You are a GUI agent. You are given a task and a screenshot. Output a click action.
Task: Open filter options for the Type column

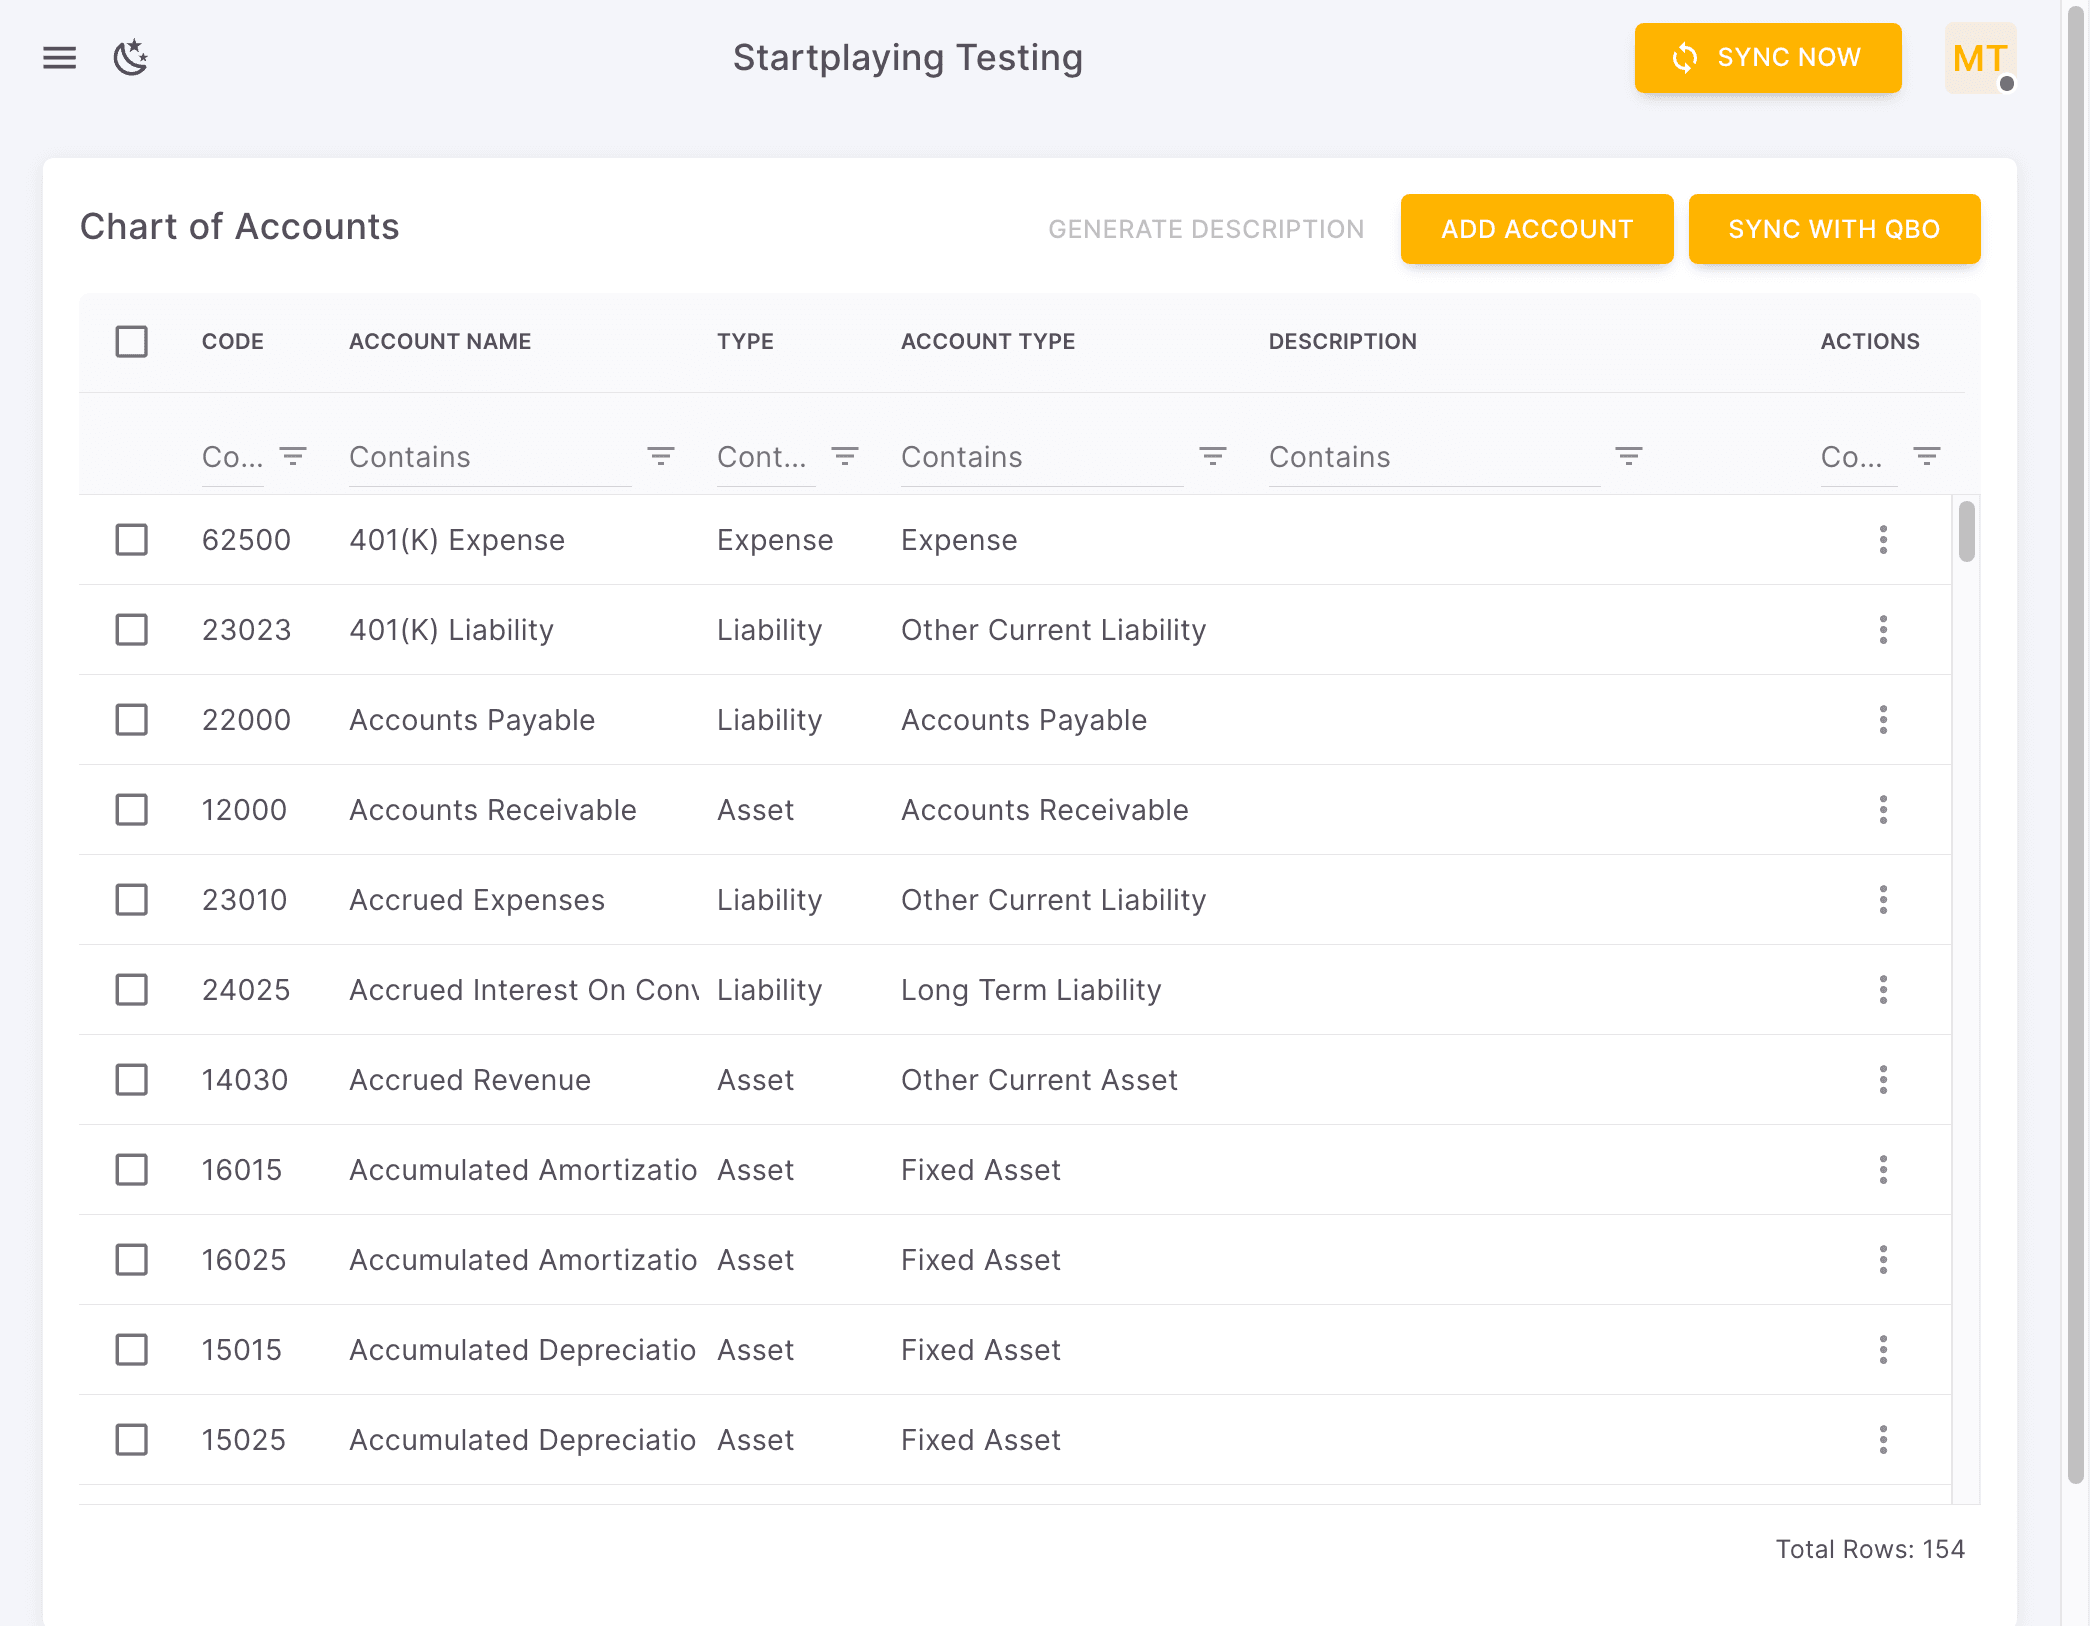[x=845, y=457]
